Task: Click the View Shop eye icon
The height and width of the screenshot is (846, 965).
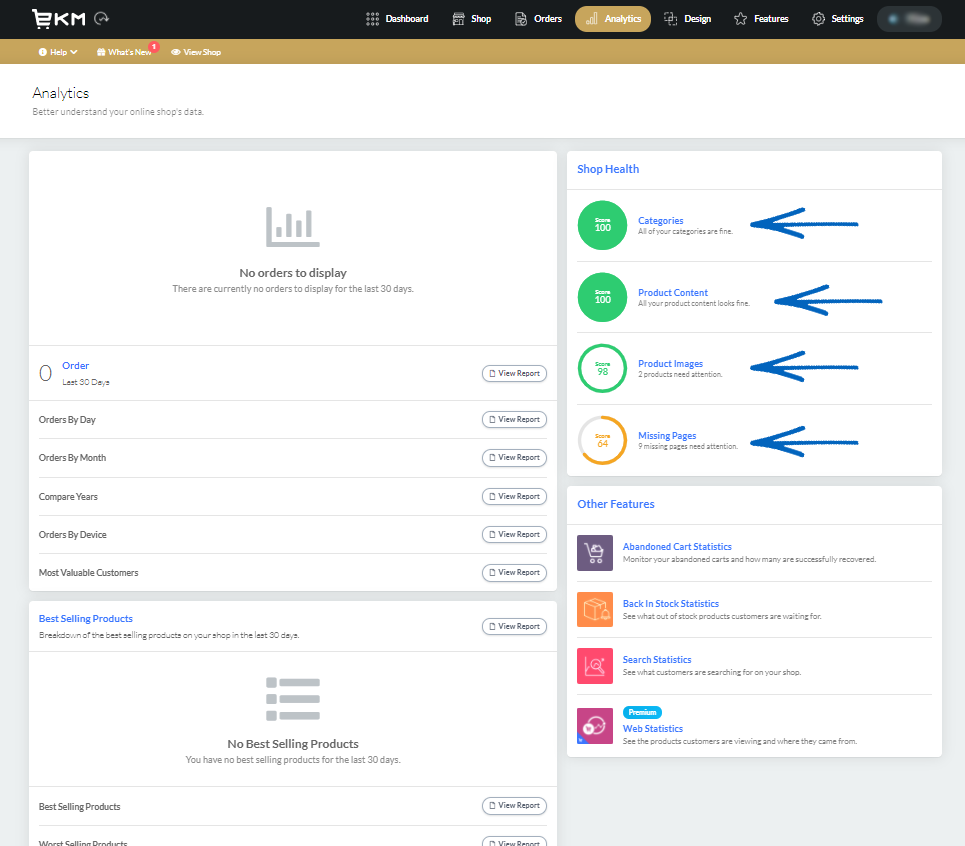Action: pyautogui.click(x=176, y=51)
